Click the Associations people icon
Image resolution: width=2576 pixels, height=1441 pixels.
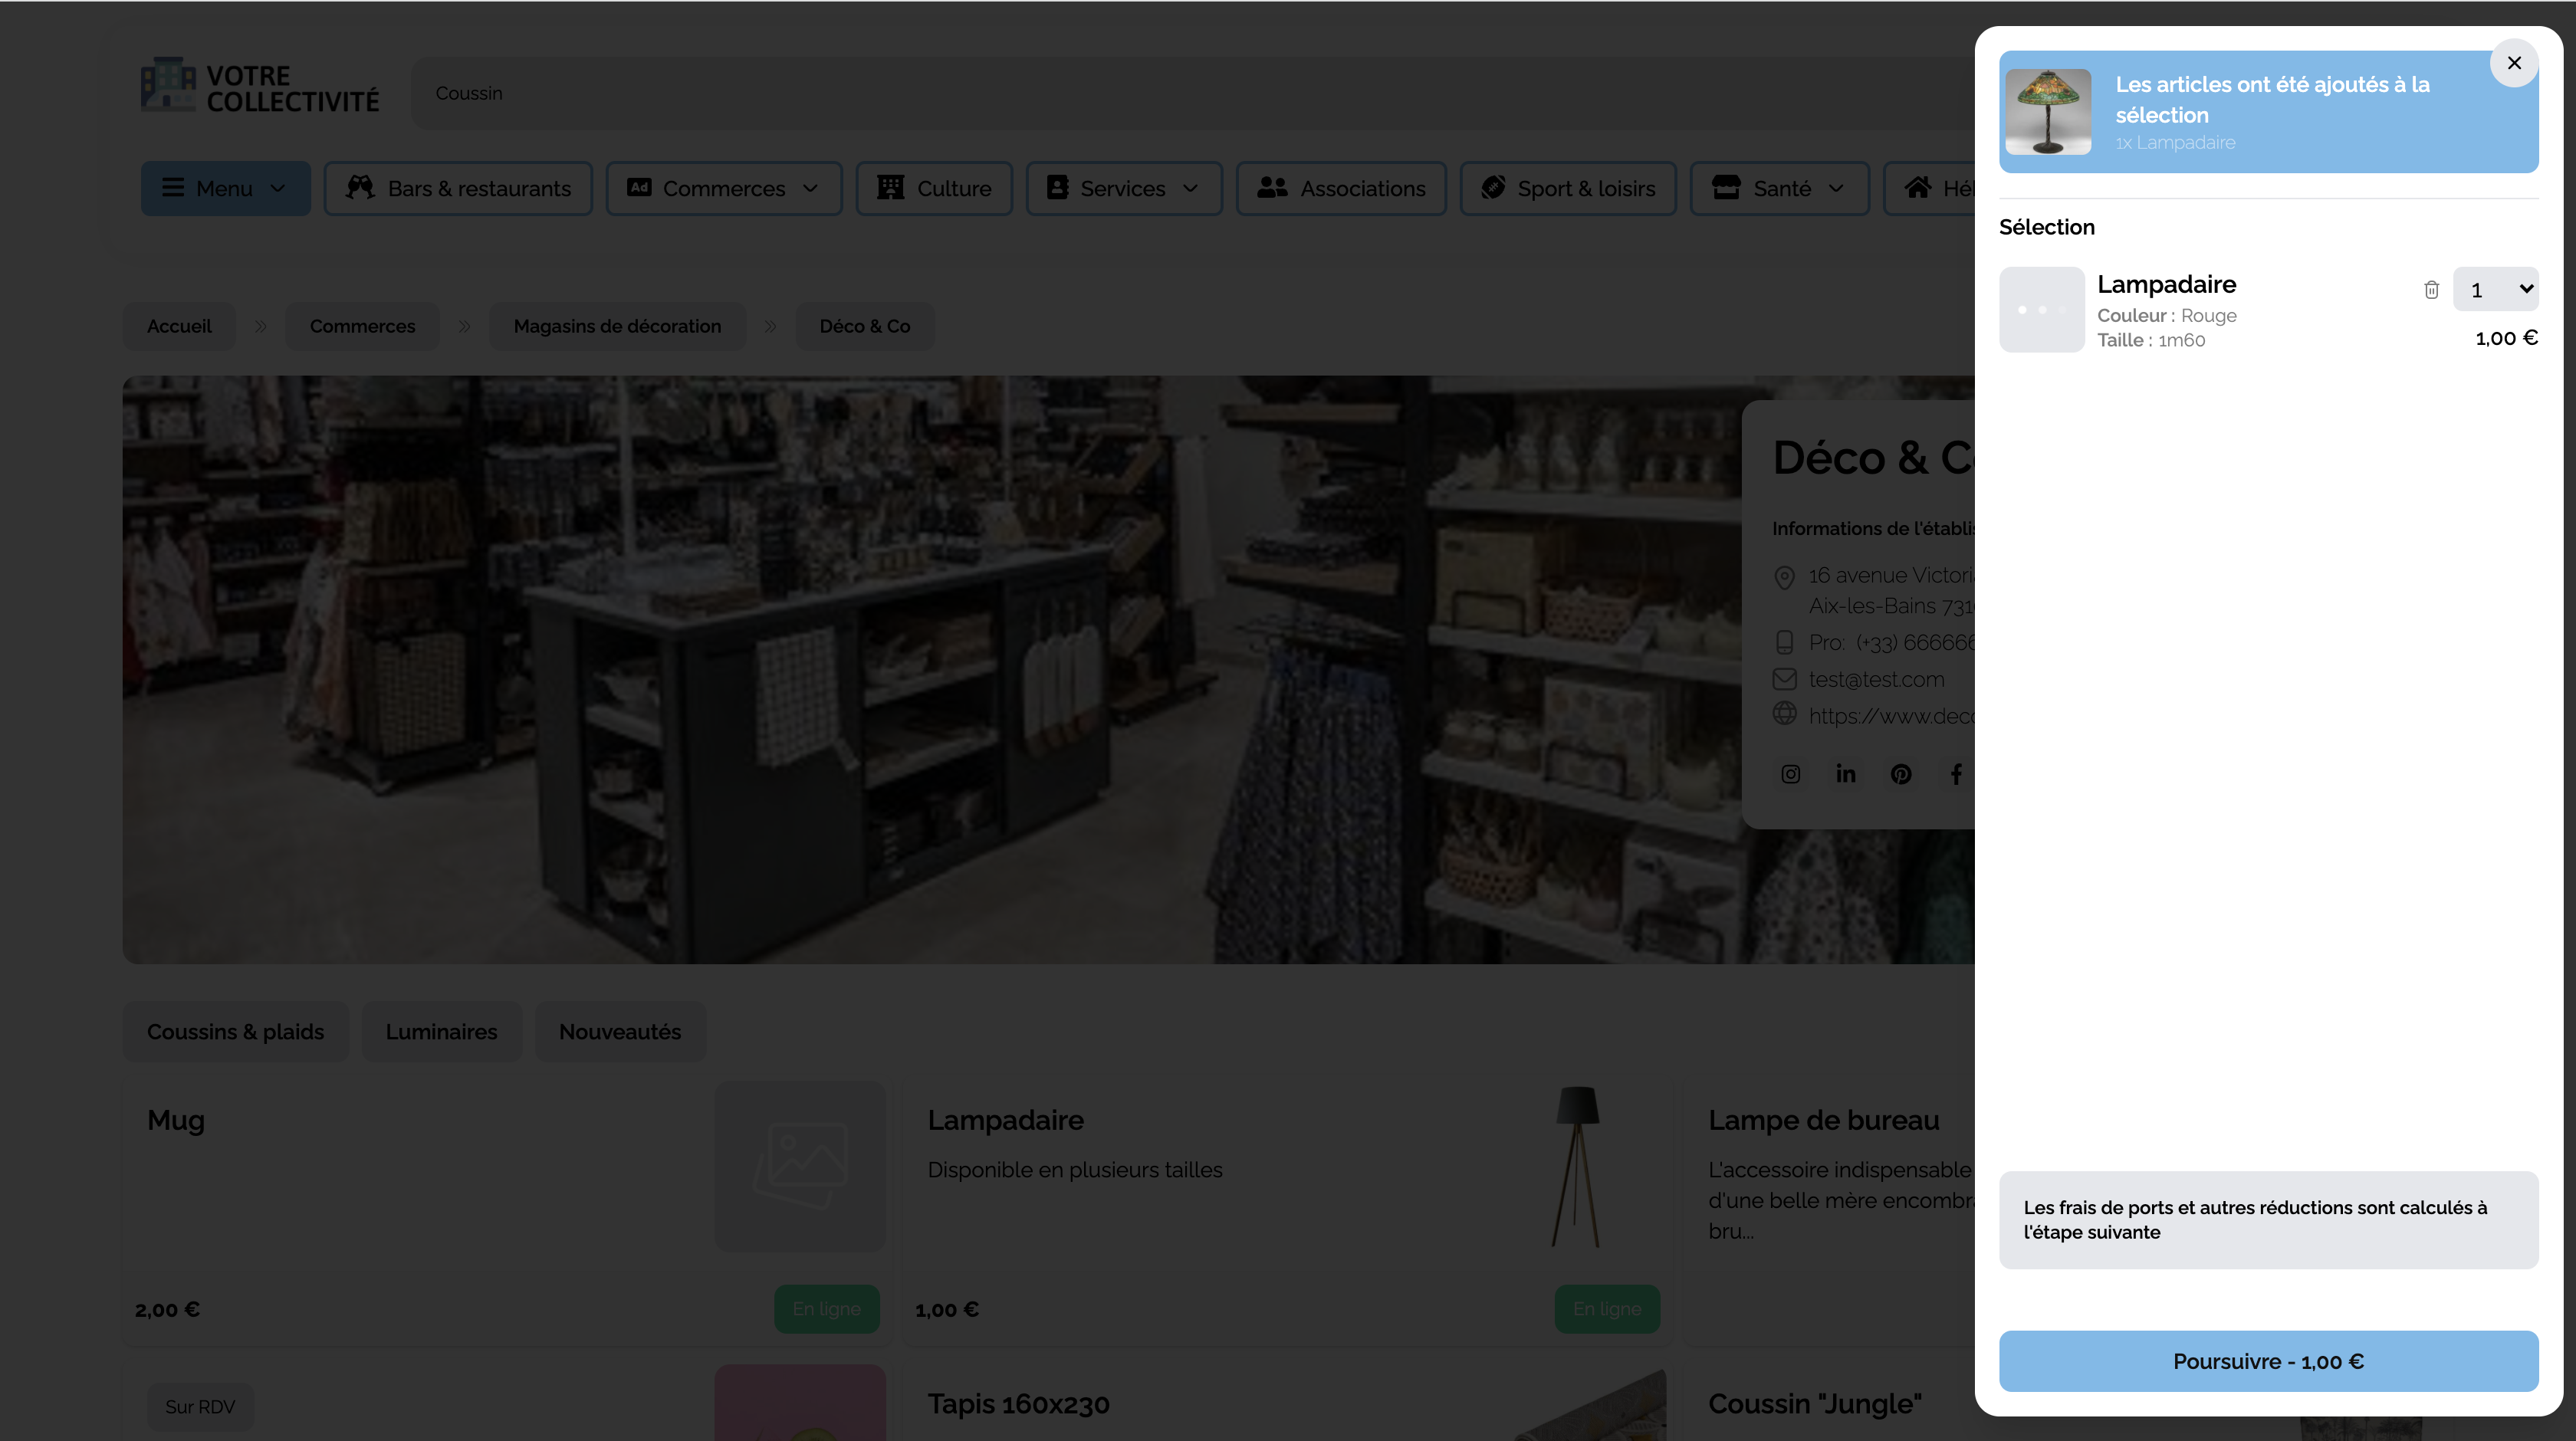[1272, 187]
